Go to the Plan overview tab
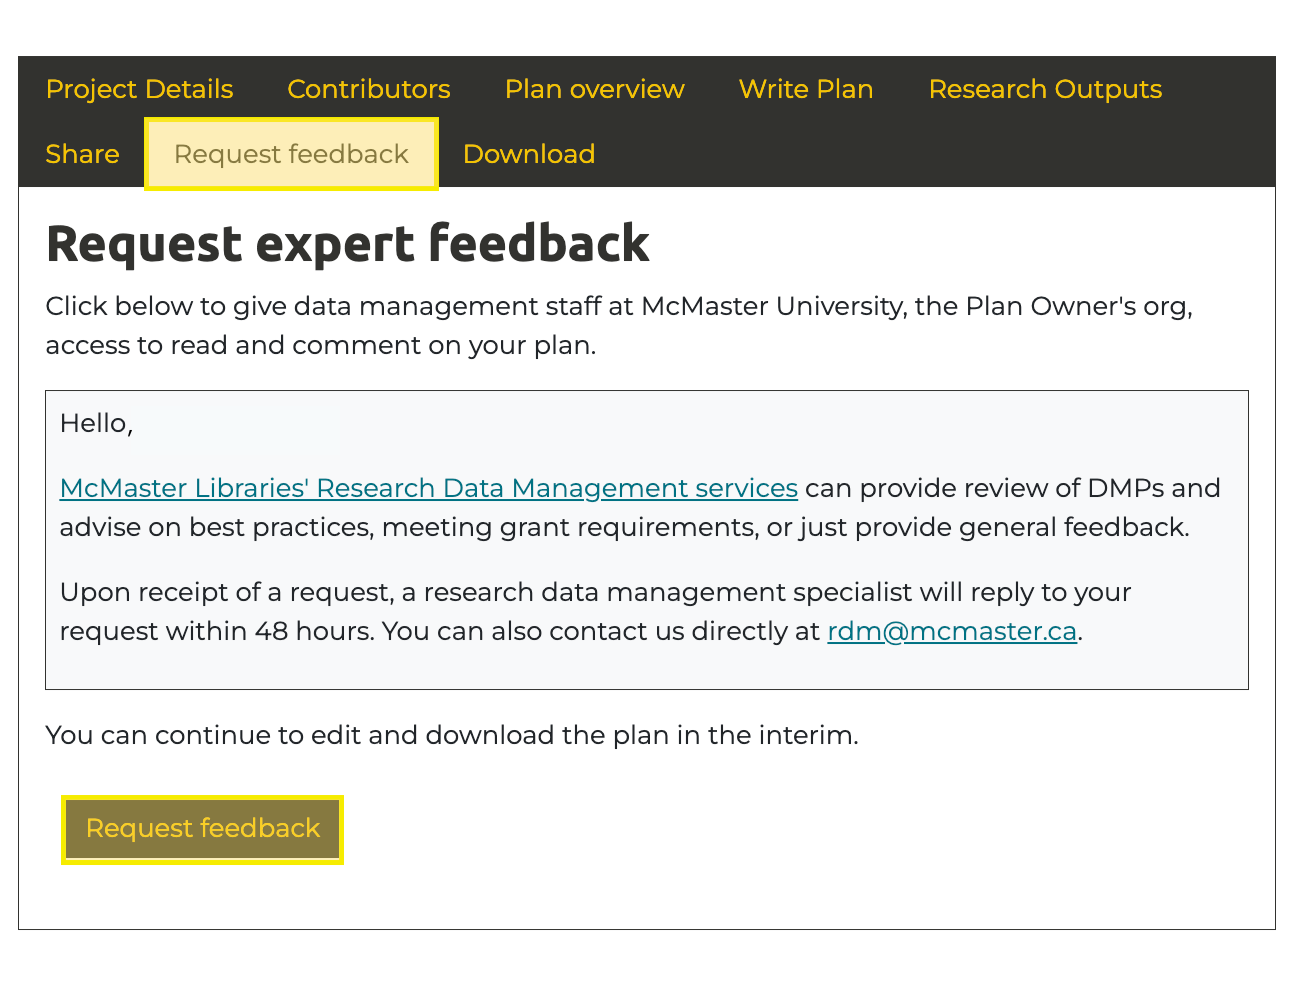This screenshot has width=1296, height=984. [595, 89]
